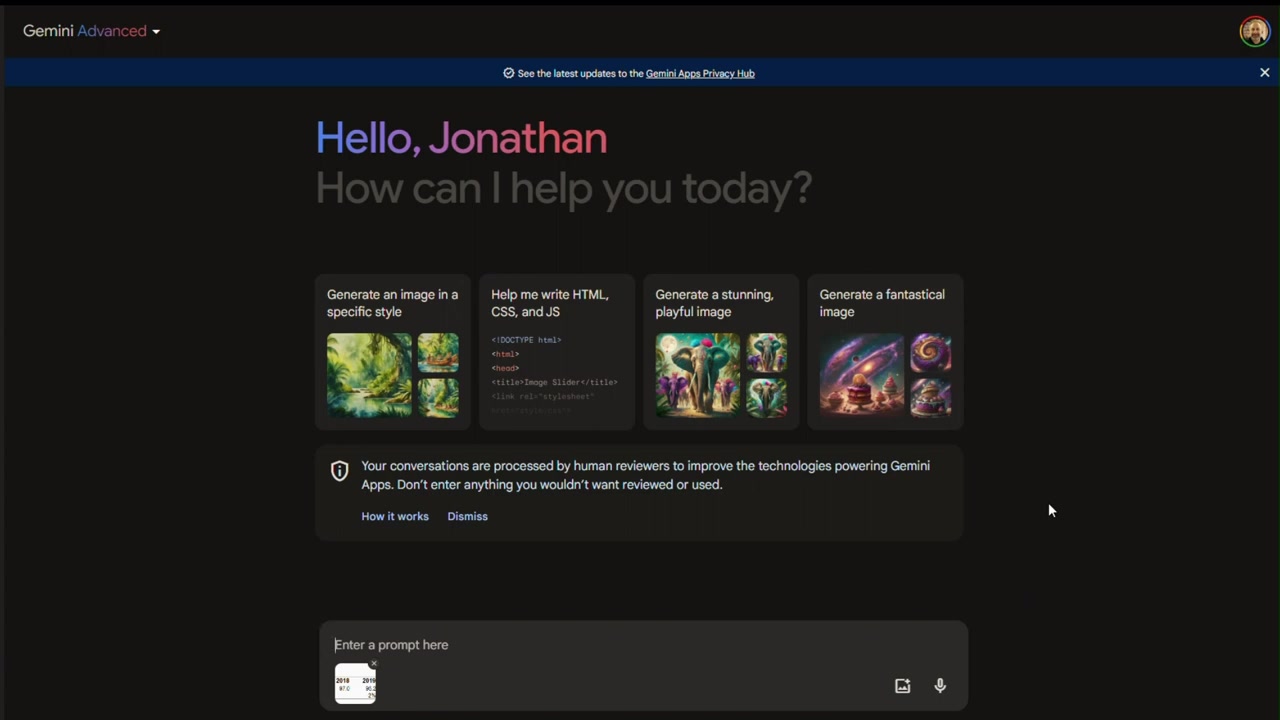The image size is (1280, 720).
Task: Click the large jungle river painting preview
Action: (369, 375)
